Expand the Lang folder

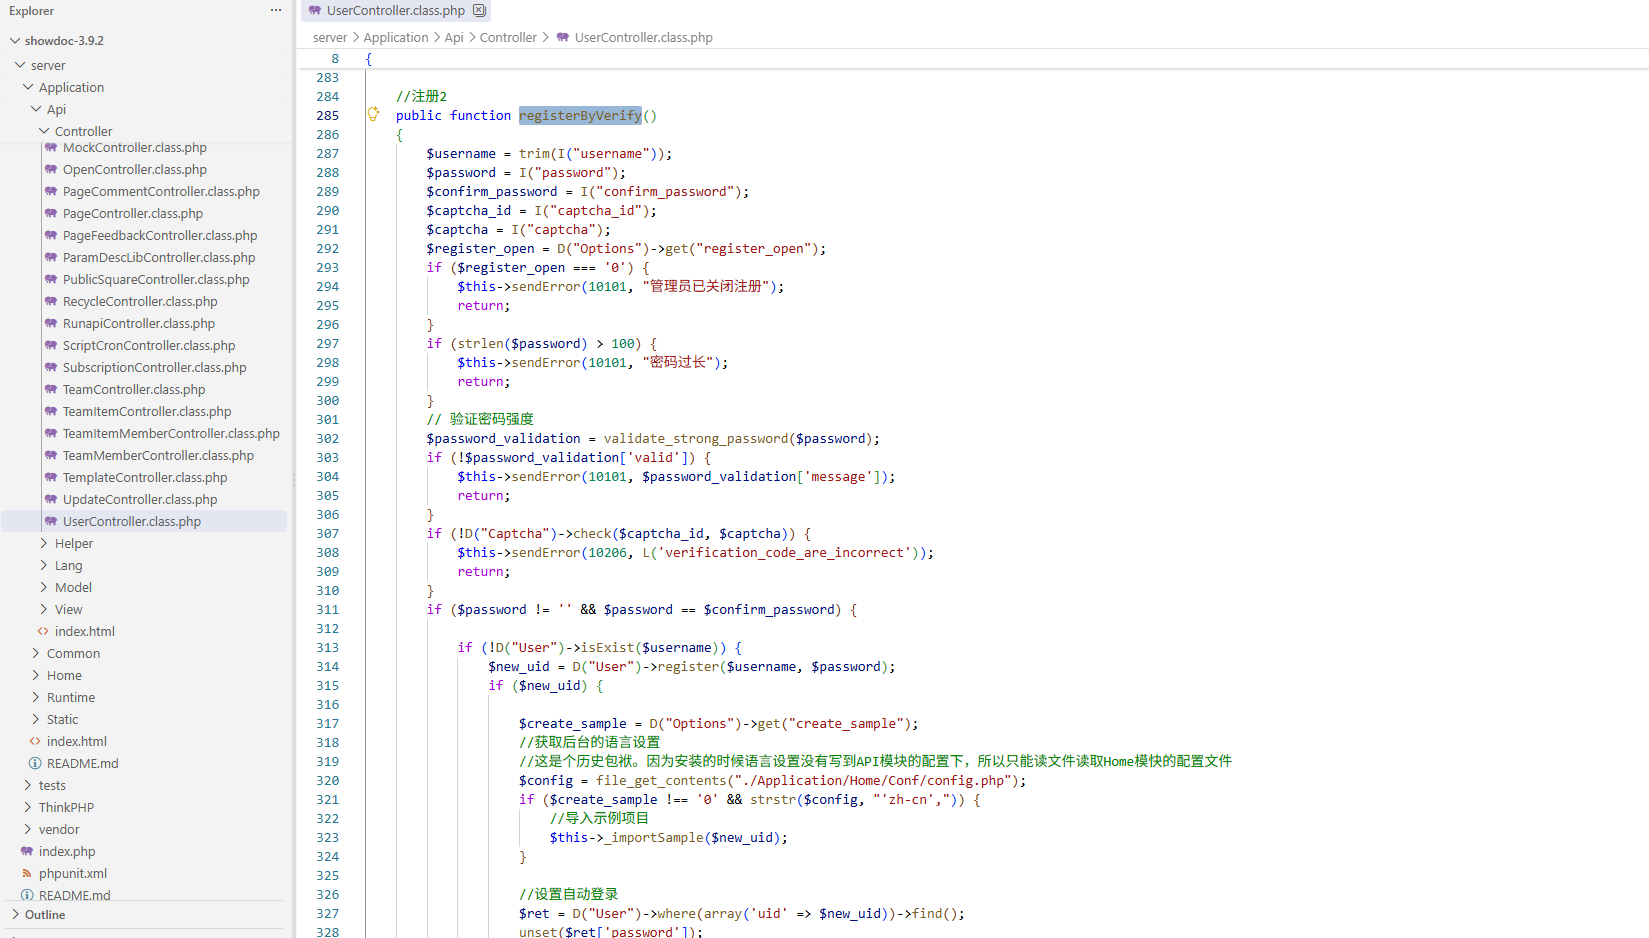pyautogui.click(x=44, y=565)
